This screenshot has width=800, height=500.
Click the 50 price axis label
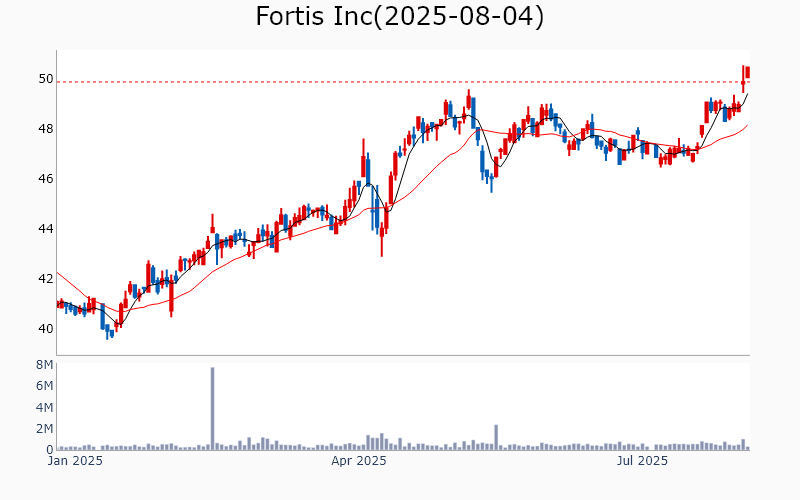coord(46,79)
